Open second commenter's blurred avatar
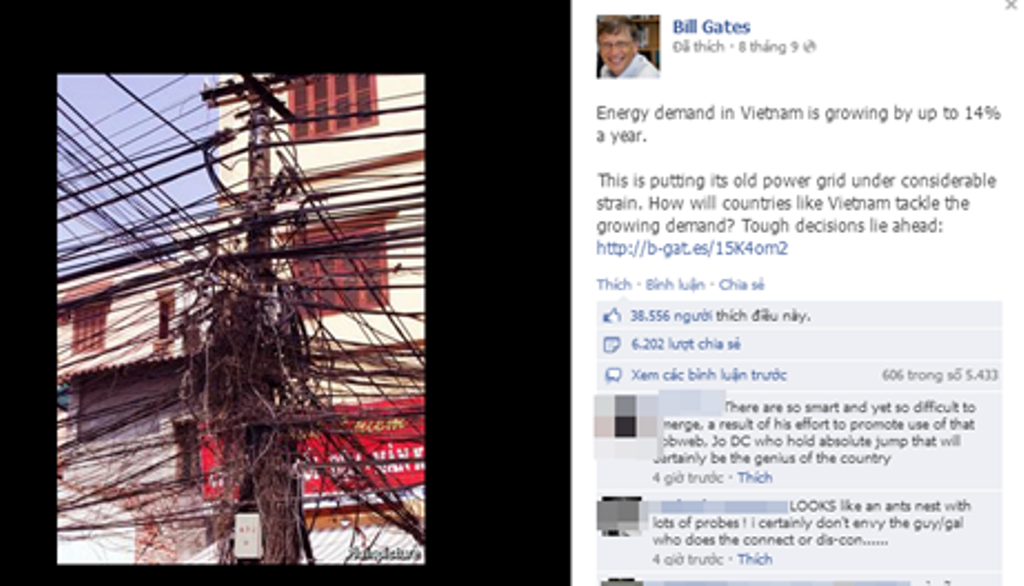The height and width of the screenshot is (586, 1024). pos(619,516)
